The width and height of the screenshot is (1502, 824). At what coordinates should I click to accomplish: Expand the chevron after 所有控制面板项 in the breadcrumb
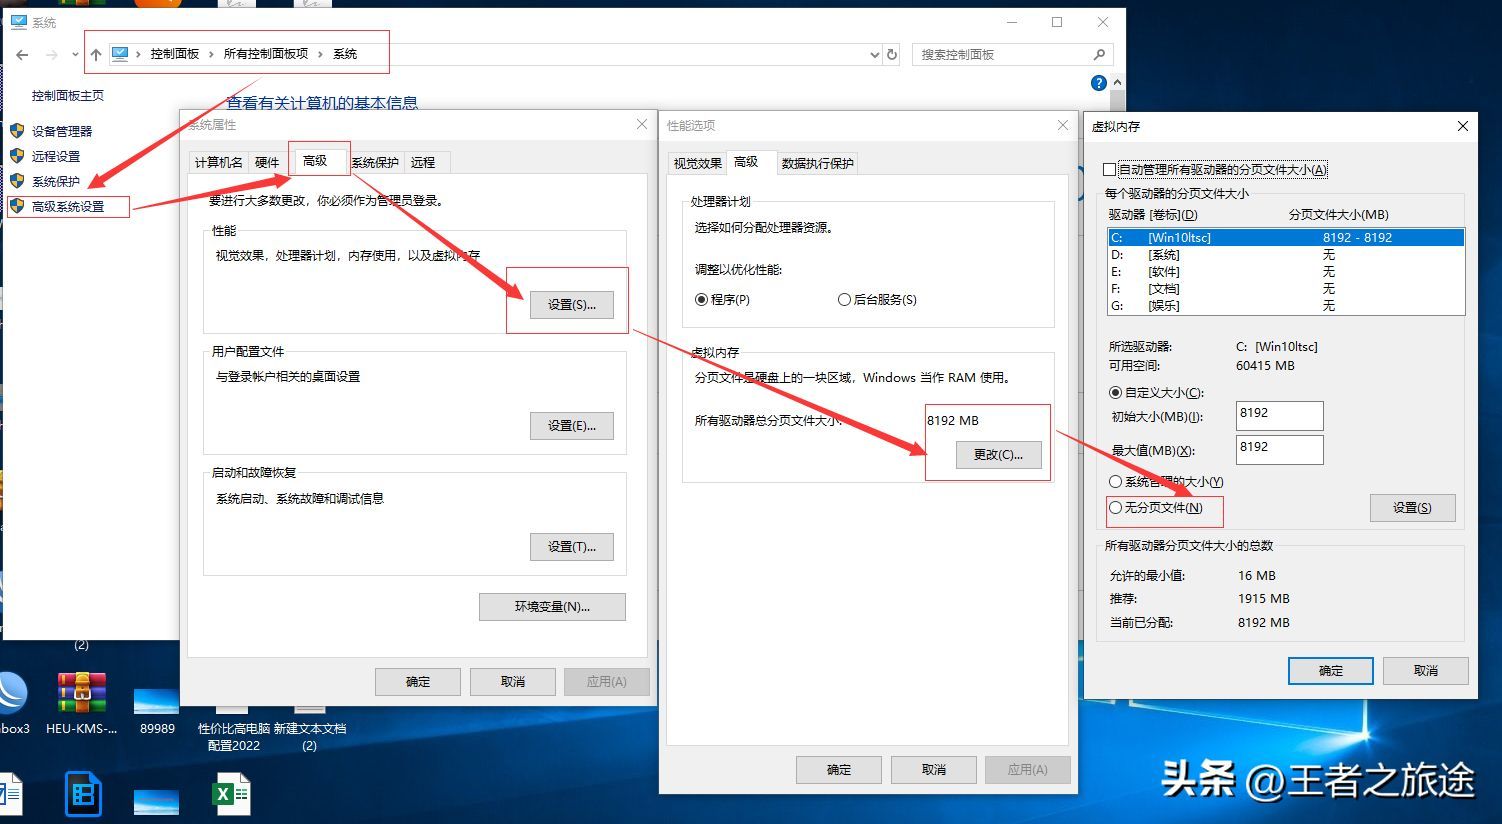tap(320, 54)
